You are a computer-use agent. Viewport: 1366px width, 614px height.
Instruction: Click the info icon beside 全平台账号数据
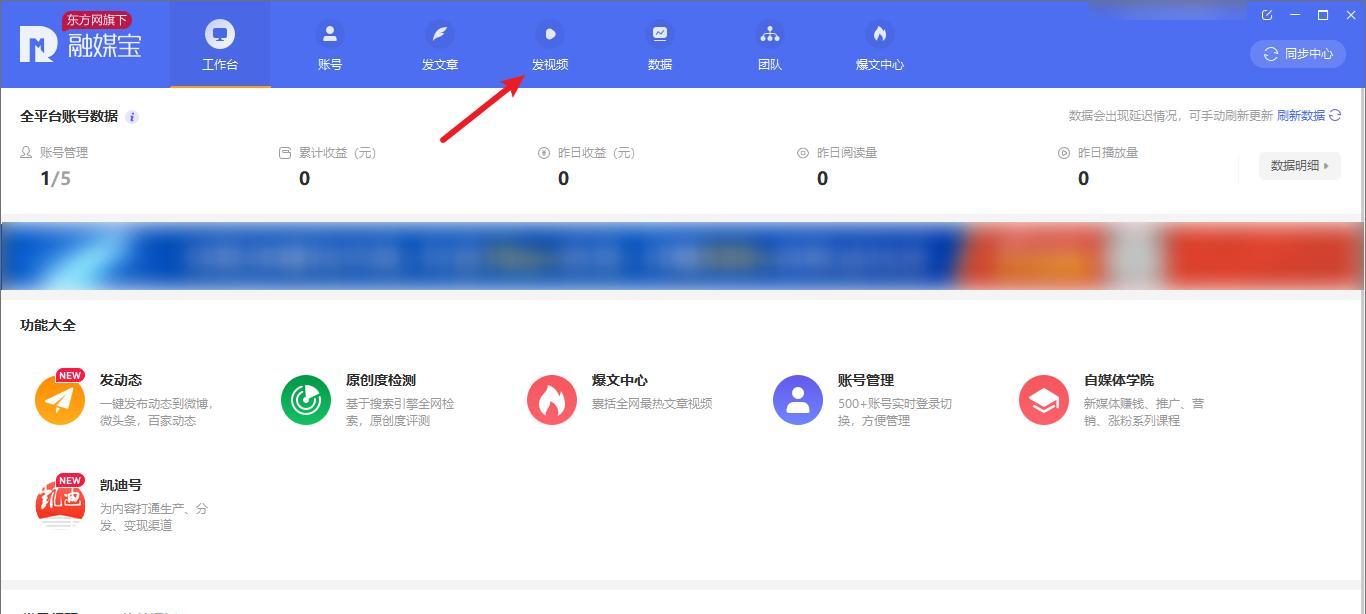pyautogui.click(x=132, y=117)
